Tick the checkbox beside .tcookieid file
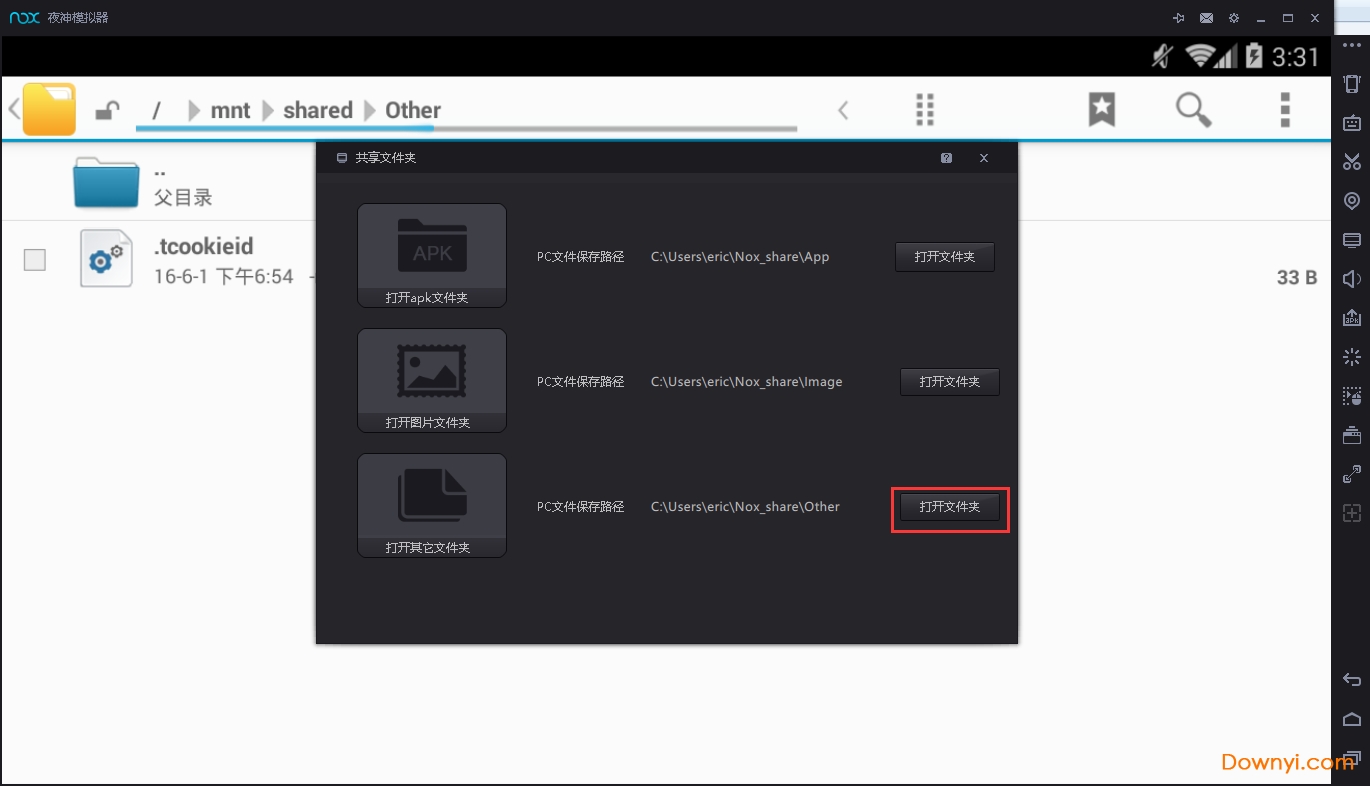 (35, 260)
